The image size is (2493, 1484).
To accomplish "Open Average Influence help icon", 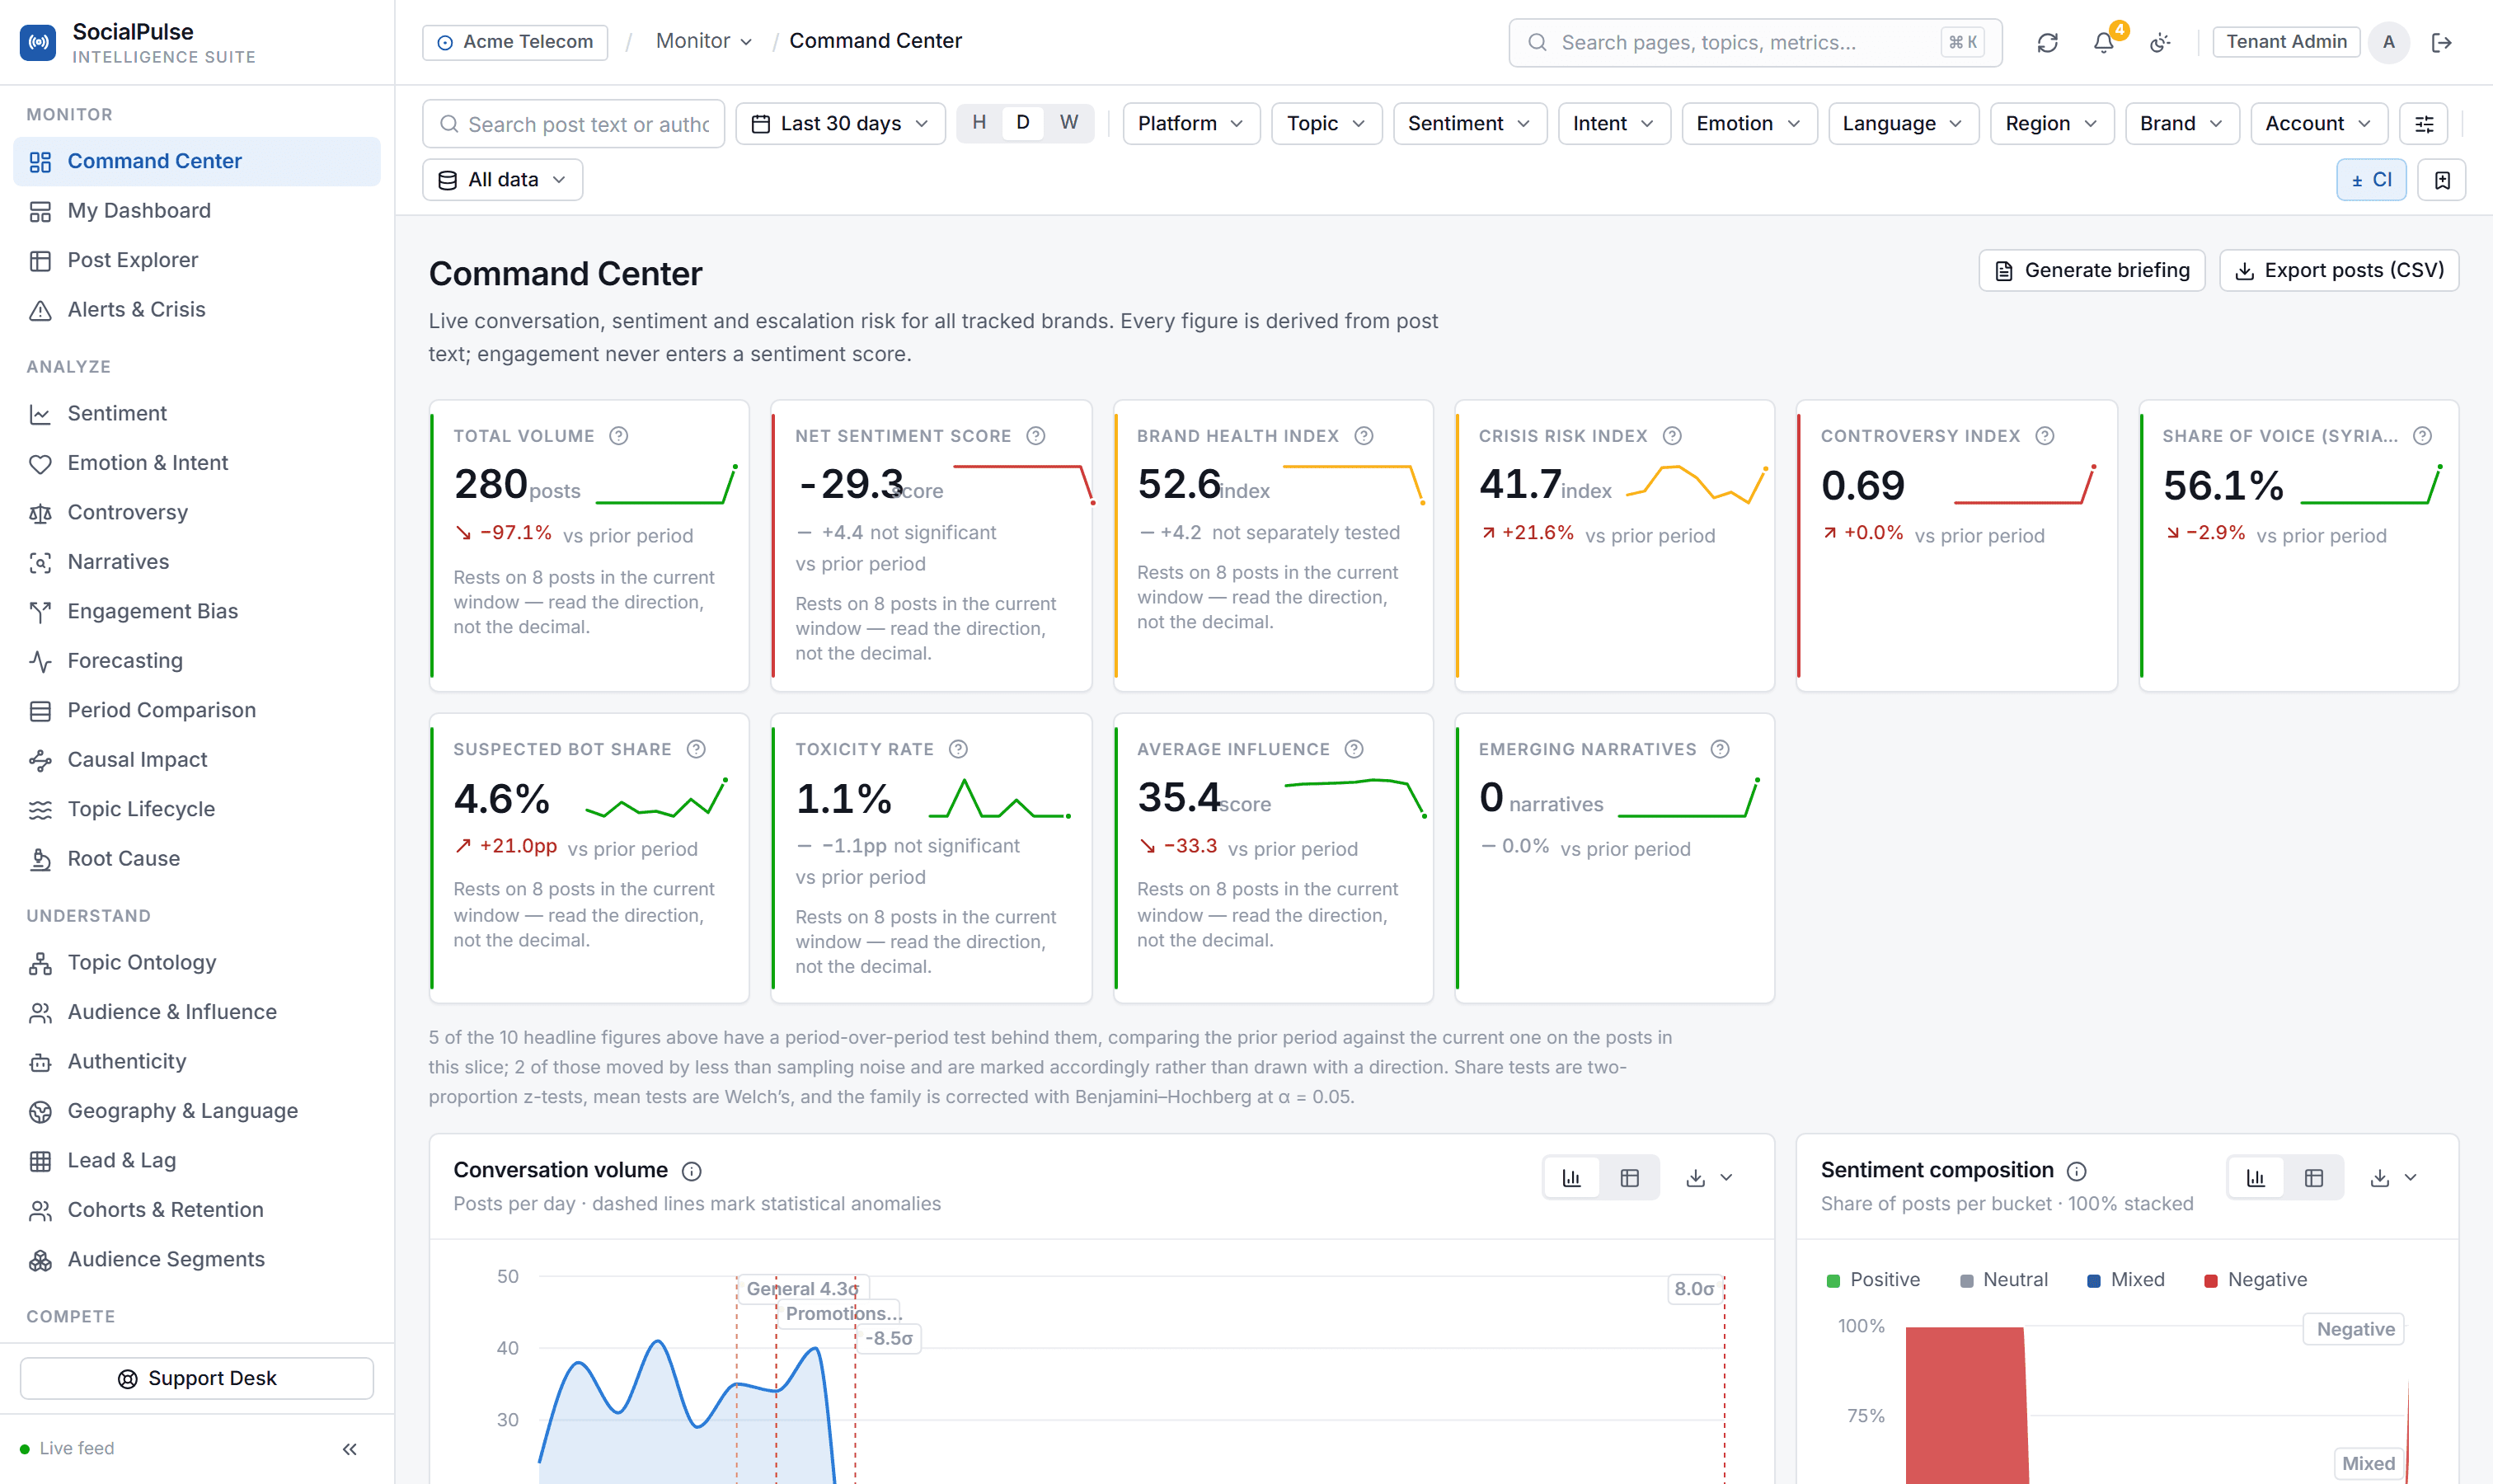I will click(x=1354, y=749).
